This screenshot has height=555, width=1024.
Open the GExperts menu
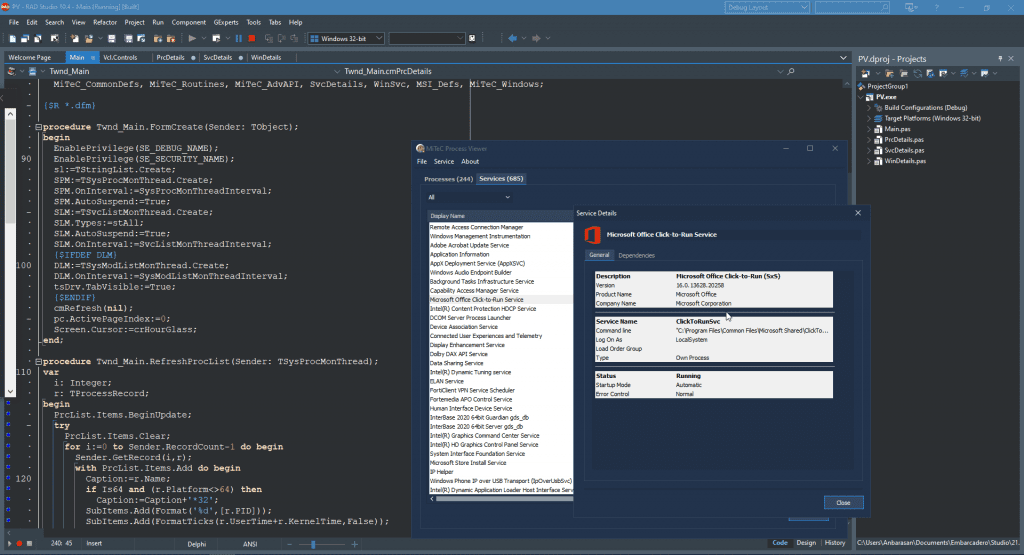pyautogui.click(x=226, y=22)
